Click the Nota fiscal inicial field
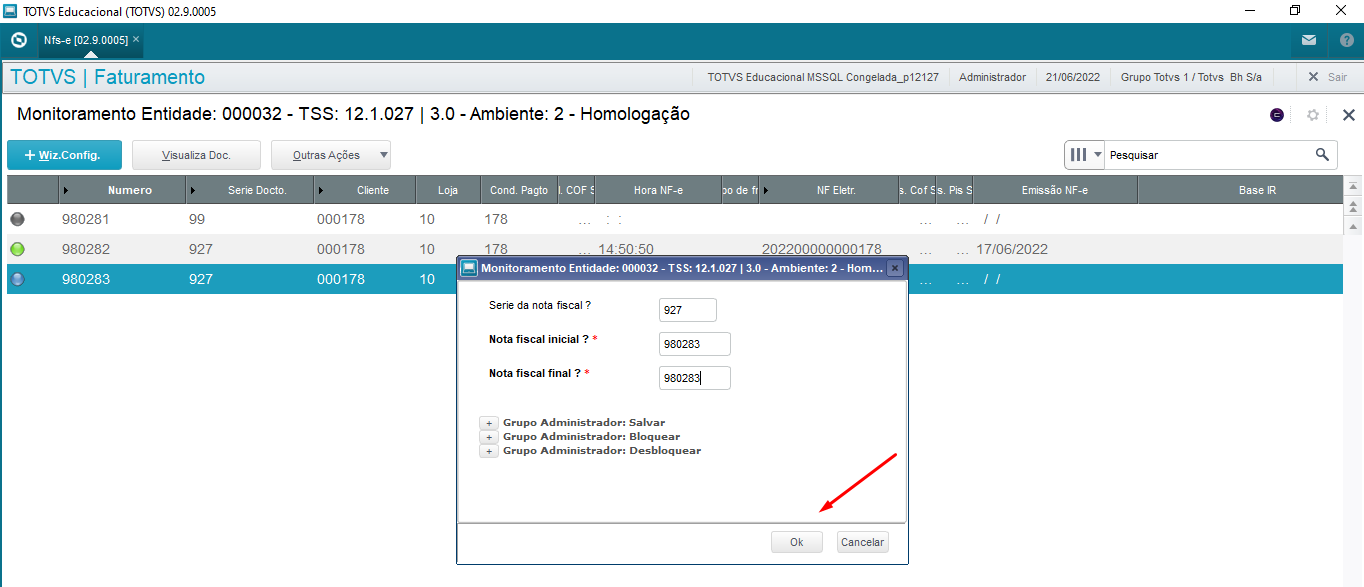 695,344
